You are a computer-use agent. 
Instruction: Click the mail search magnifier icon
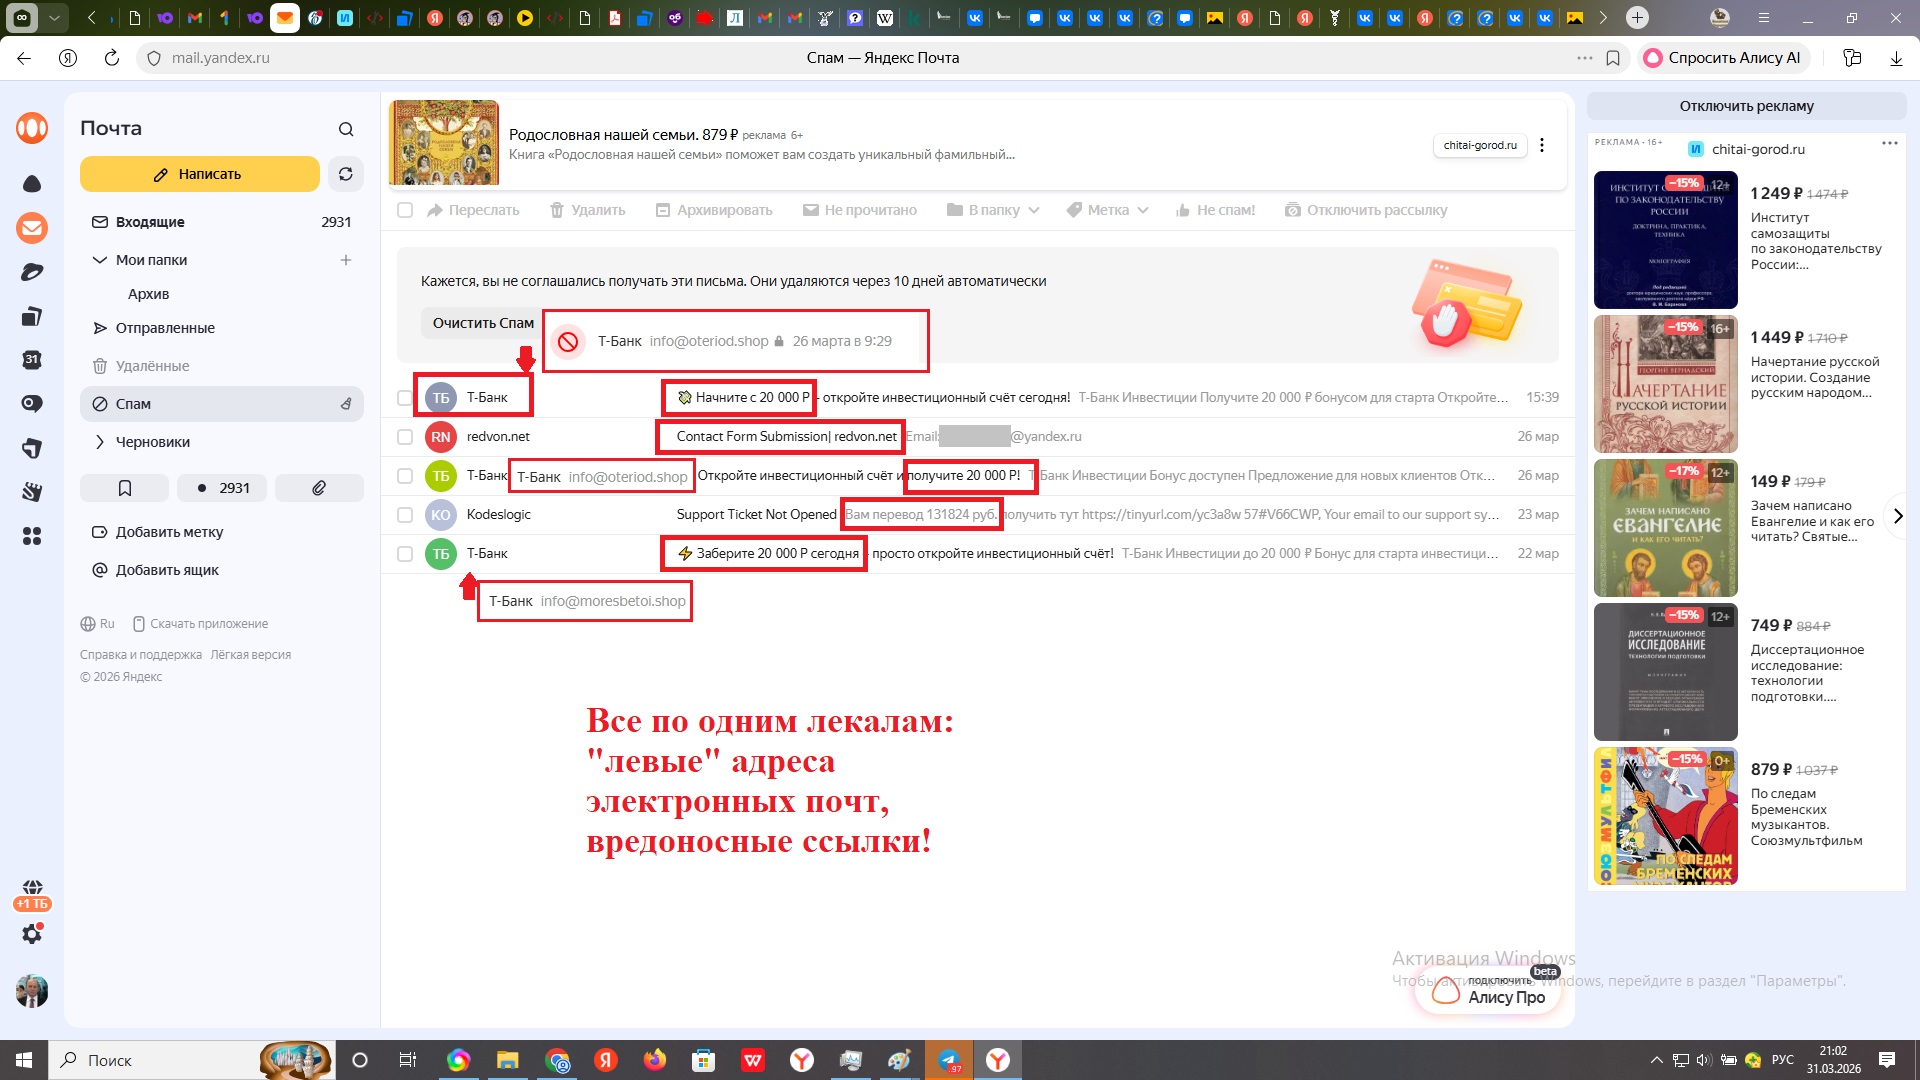346,129
